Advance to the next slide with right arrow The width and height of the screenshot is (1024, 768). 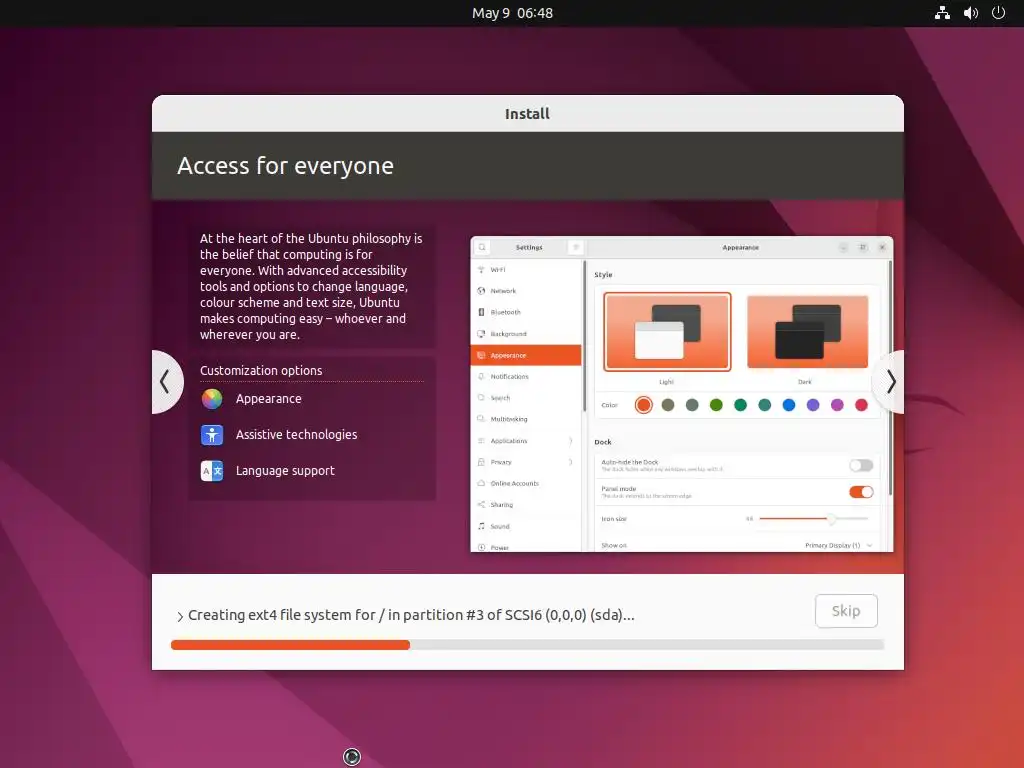tap(890, 382)
